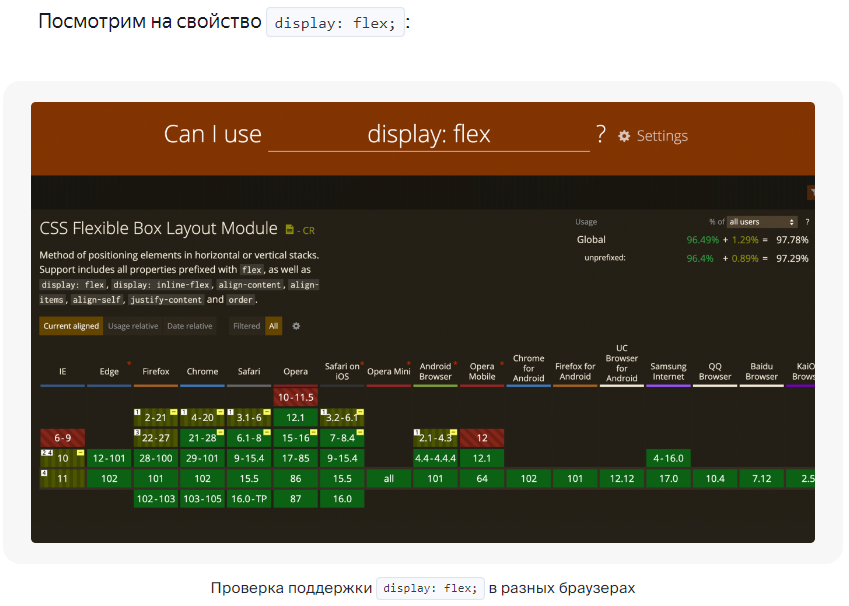Select QQ Browser 10.4 cell
849x606 pixels.
pyautogui.click(x=715, y=479)
